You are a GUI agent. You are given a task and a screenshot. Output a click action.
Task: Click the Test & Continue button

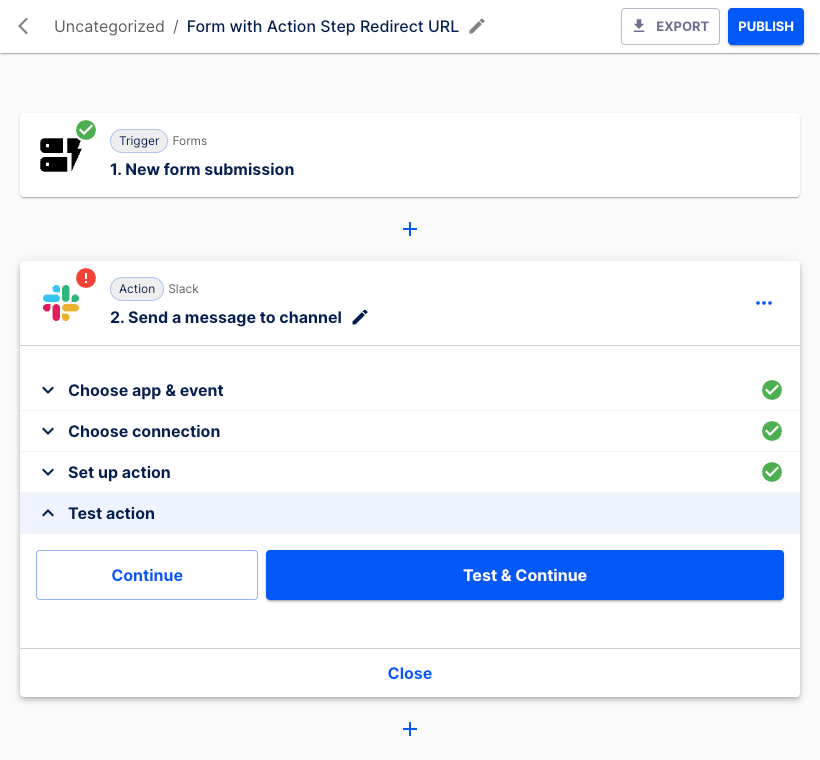coord(524,575)
